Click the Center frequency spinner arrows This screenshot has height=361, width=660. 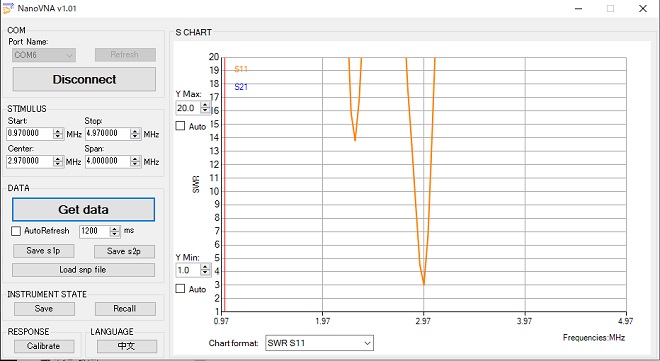click(58, 162)
